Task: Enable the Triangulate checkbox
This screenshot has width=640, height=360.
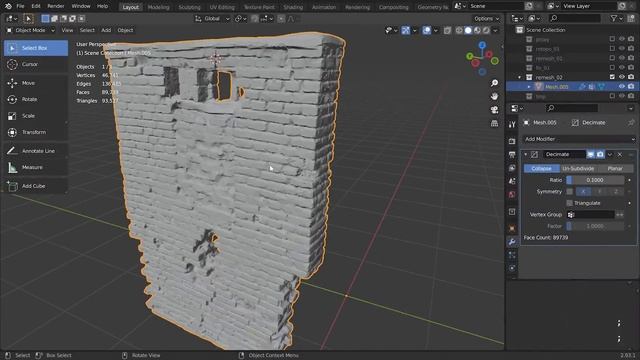Action: click(569, 203)
